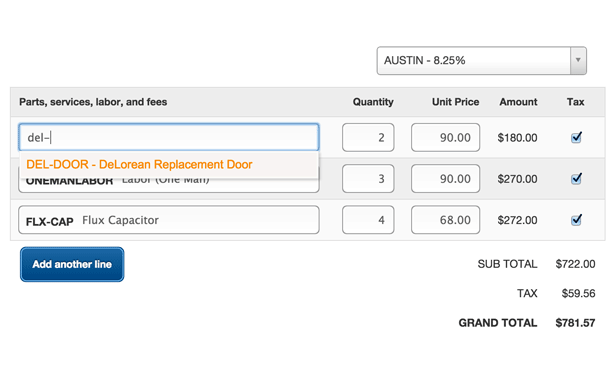Toggle Tax checkbox for Flux Capacitor row
This screenshot has width=615, height=382.
[576, 220]
